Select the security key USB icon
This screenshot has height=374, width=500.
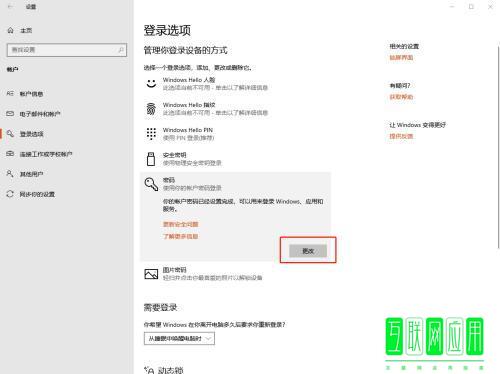click(151, 159)
